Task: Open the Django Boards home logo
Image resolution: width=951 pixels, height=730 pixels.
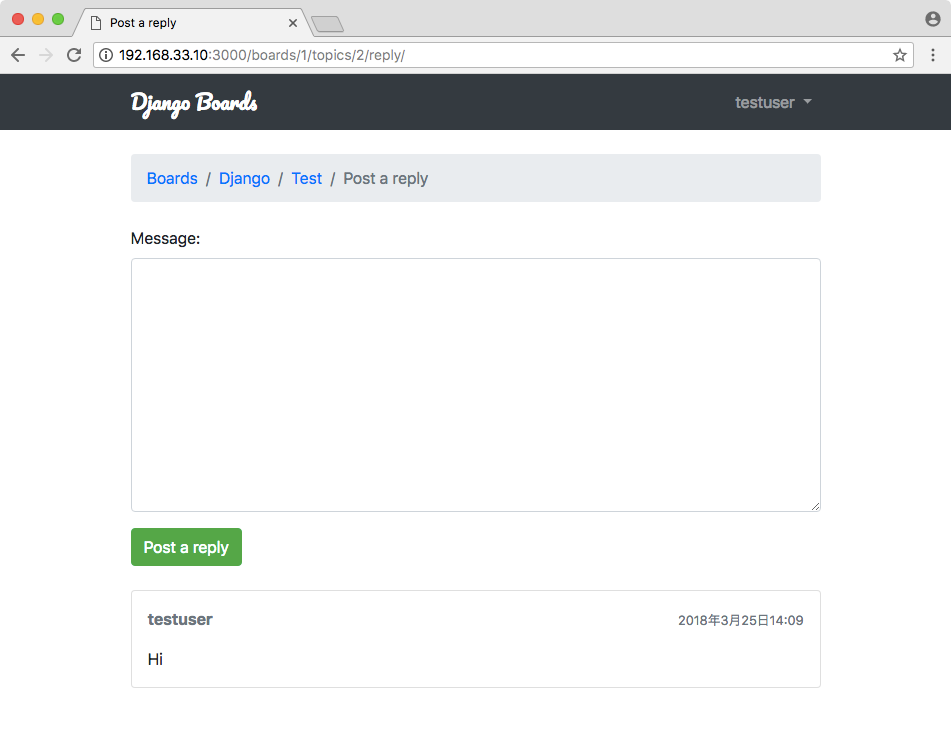Action: 194,102
